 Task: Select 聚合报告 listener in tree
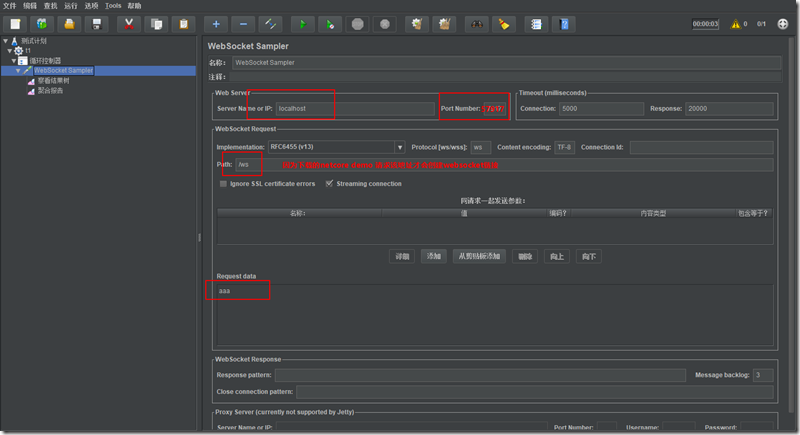pos(50,91)
